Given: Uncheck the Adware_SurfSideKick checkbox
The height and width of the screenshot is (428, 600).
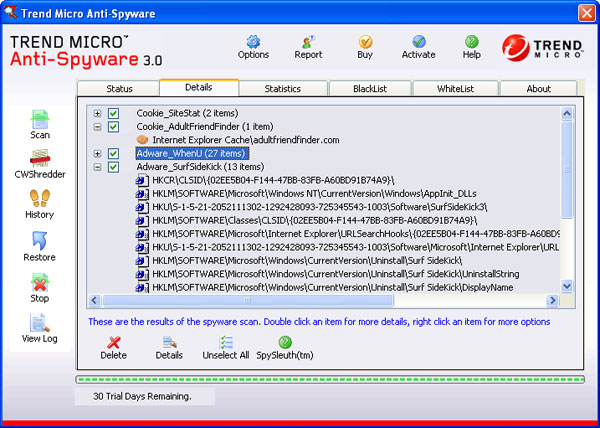Looking at the screenshot, I should click(x=113, y=167).
